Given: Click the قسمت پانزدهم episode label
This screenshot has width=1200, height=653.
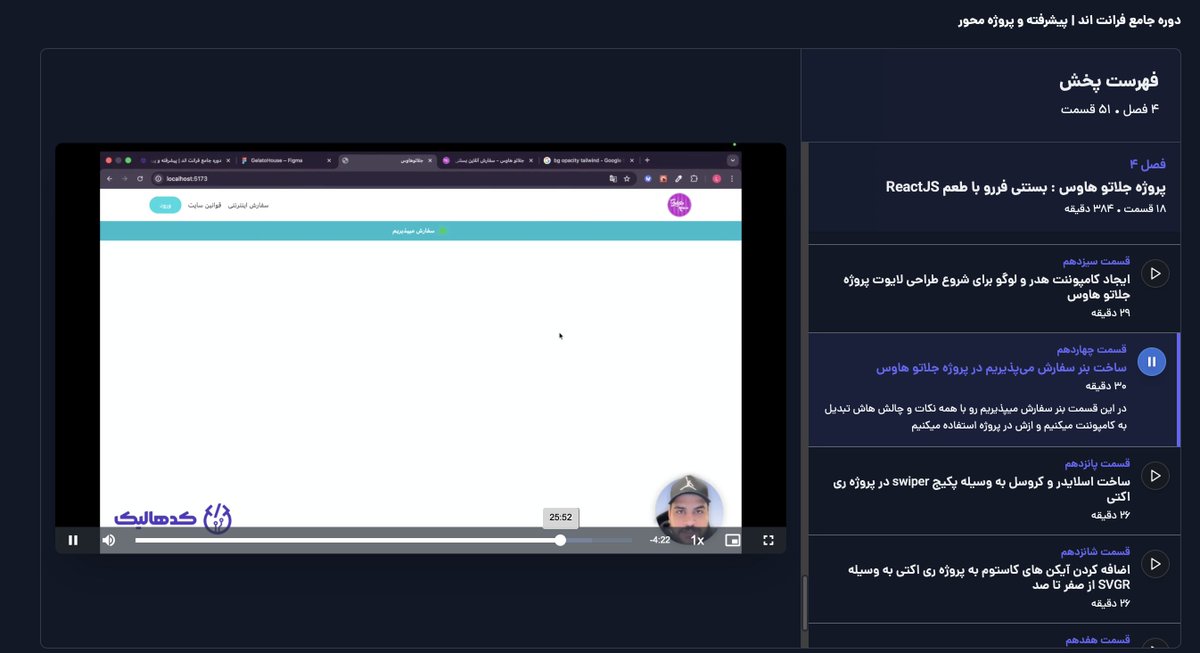Looking at the screenshot, I should [x=1097, y=464].
